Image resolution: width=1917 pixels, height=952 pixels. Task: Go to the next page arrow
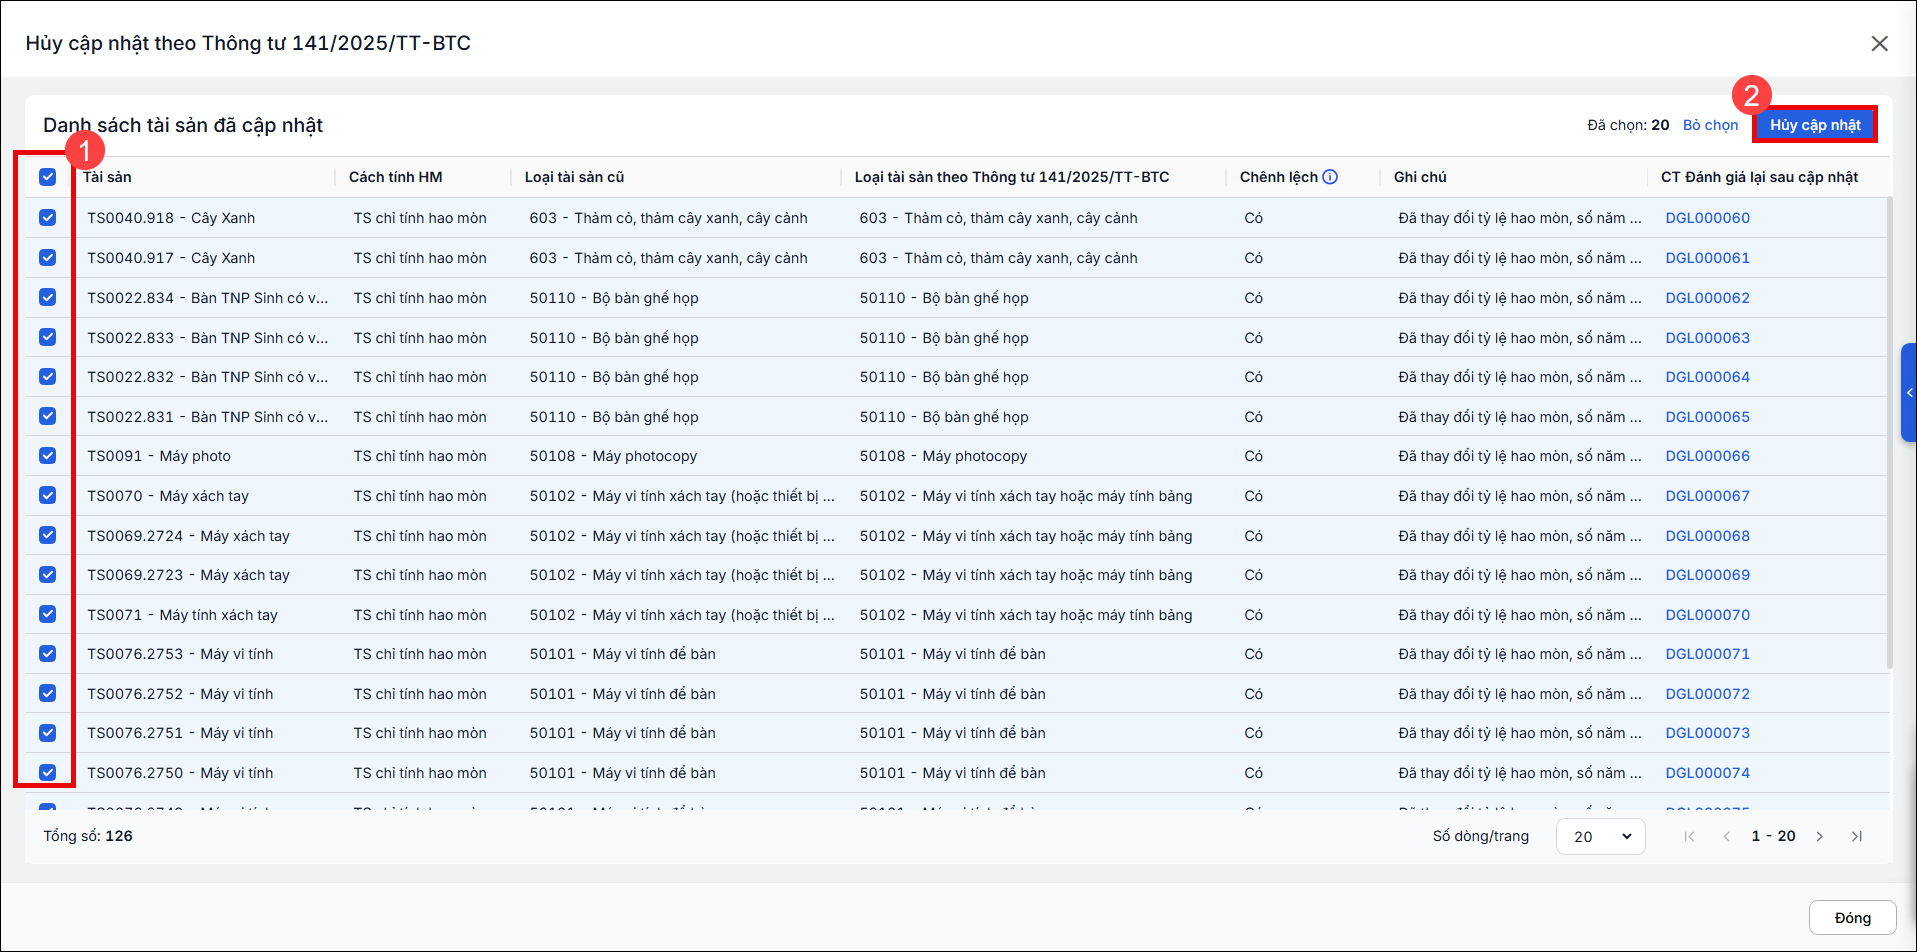click(x=1820, y=836)
